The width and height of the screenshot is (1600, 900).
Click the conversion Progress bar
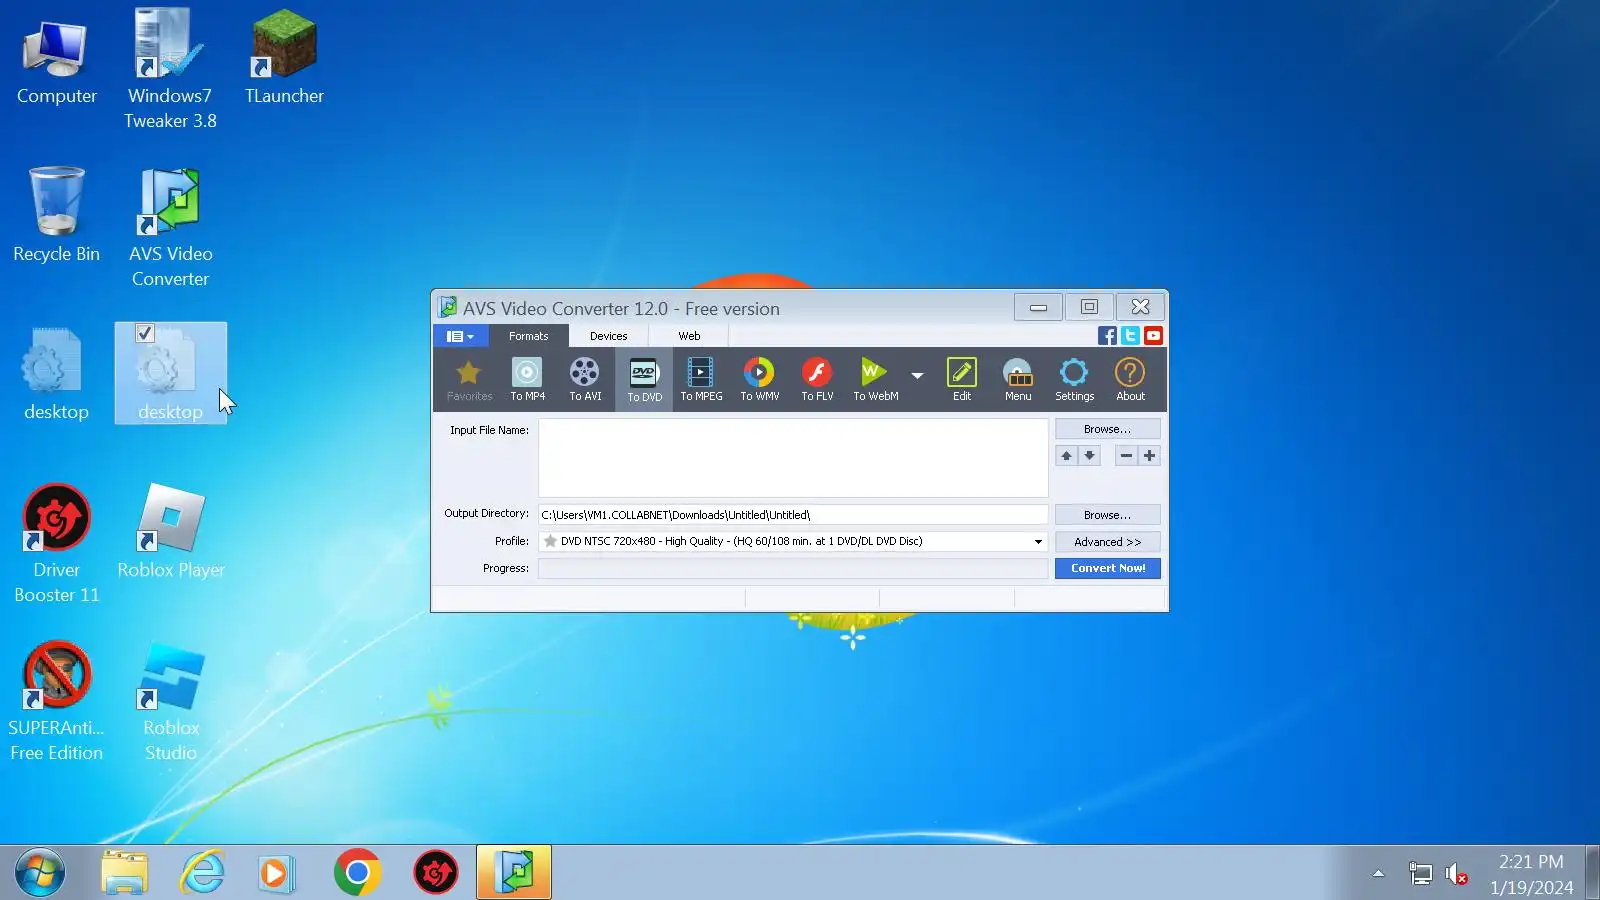793,569
